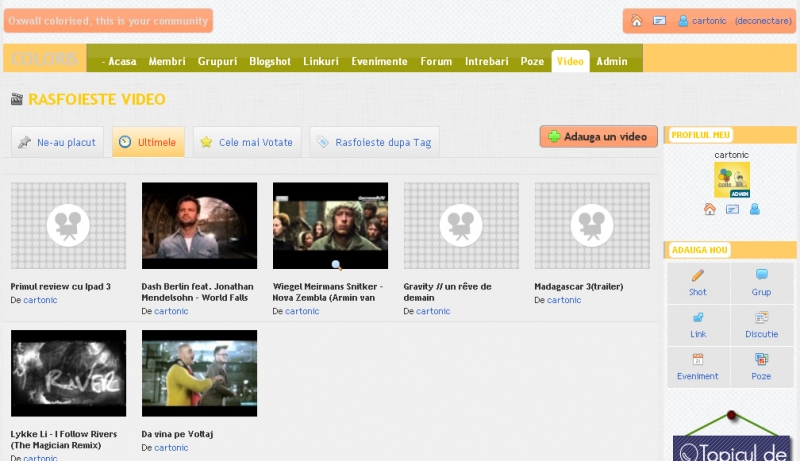Click the Link icon in sidebar

tap(697, 317)
